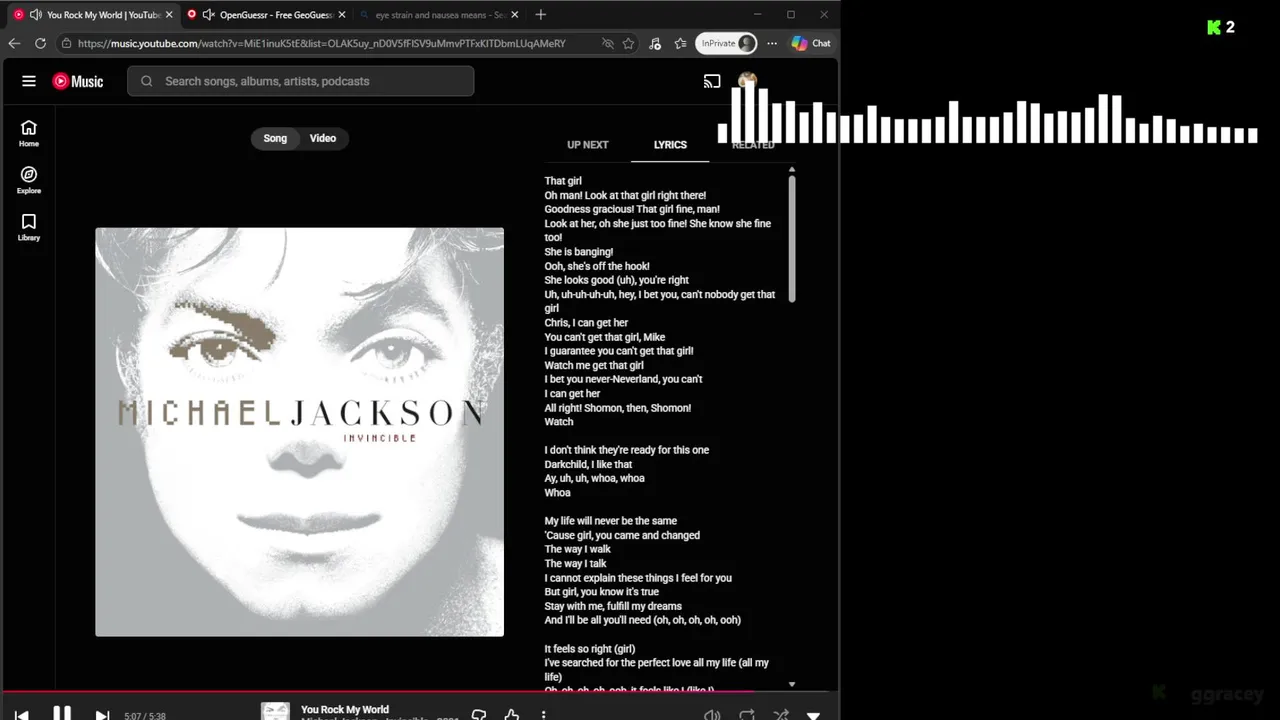Screen dimensions: 1280x720
Task: Click the Cast to device icon
Action: click(x=712, y=81)
